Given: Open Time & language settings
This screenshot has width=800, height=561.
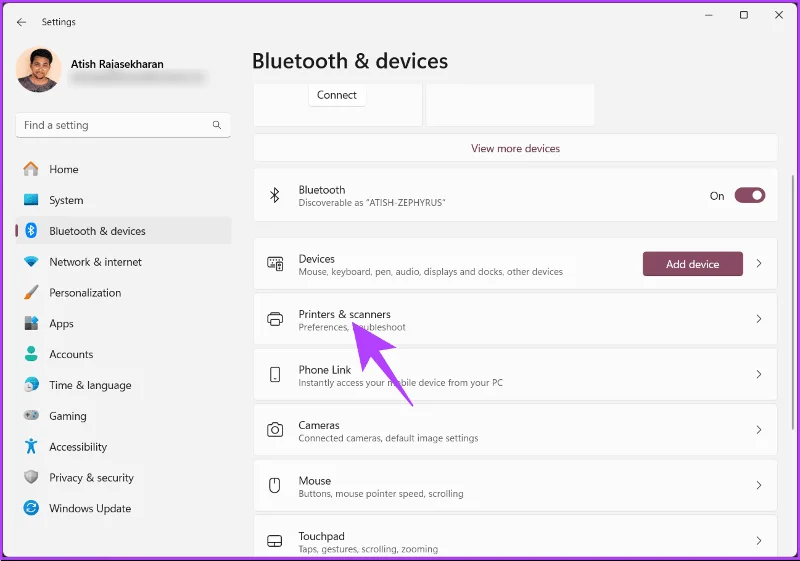Looking at the screenshot, I should 123,386.
